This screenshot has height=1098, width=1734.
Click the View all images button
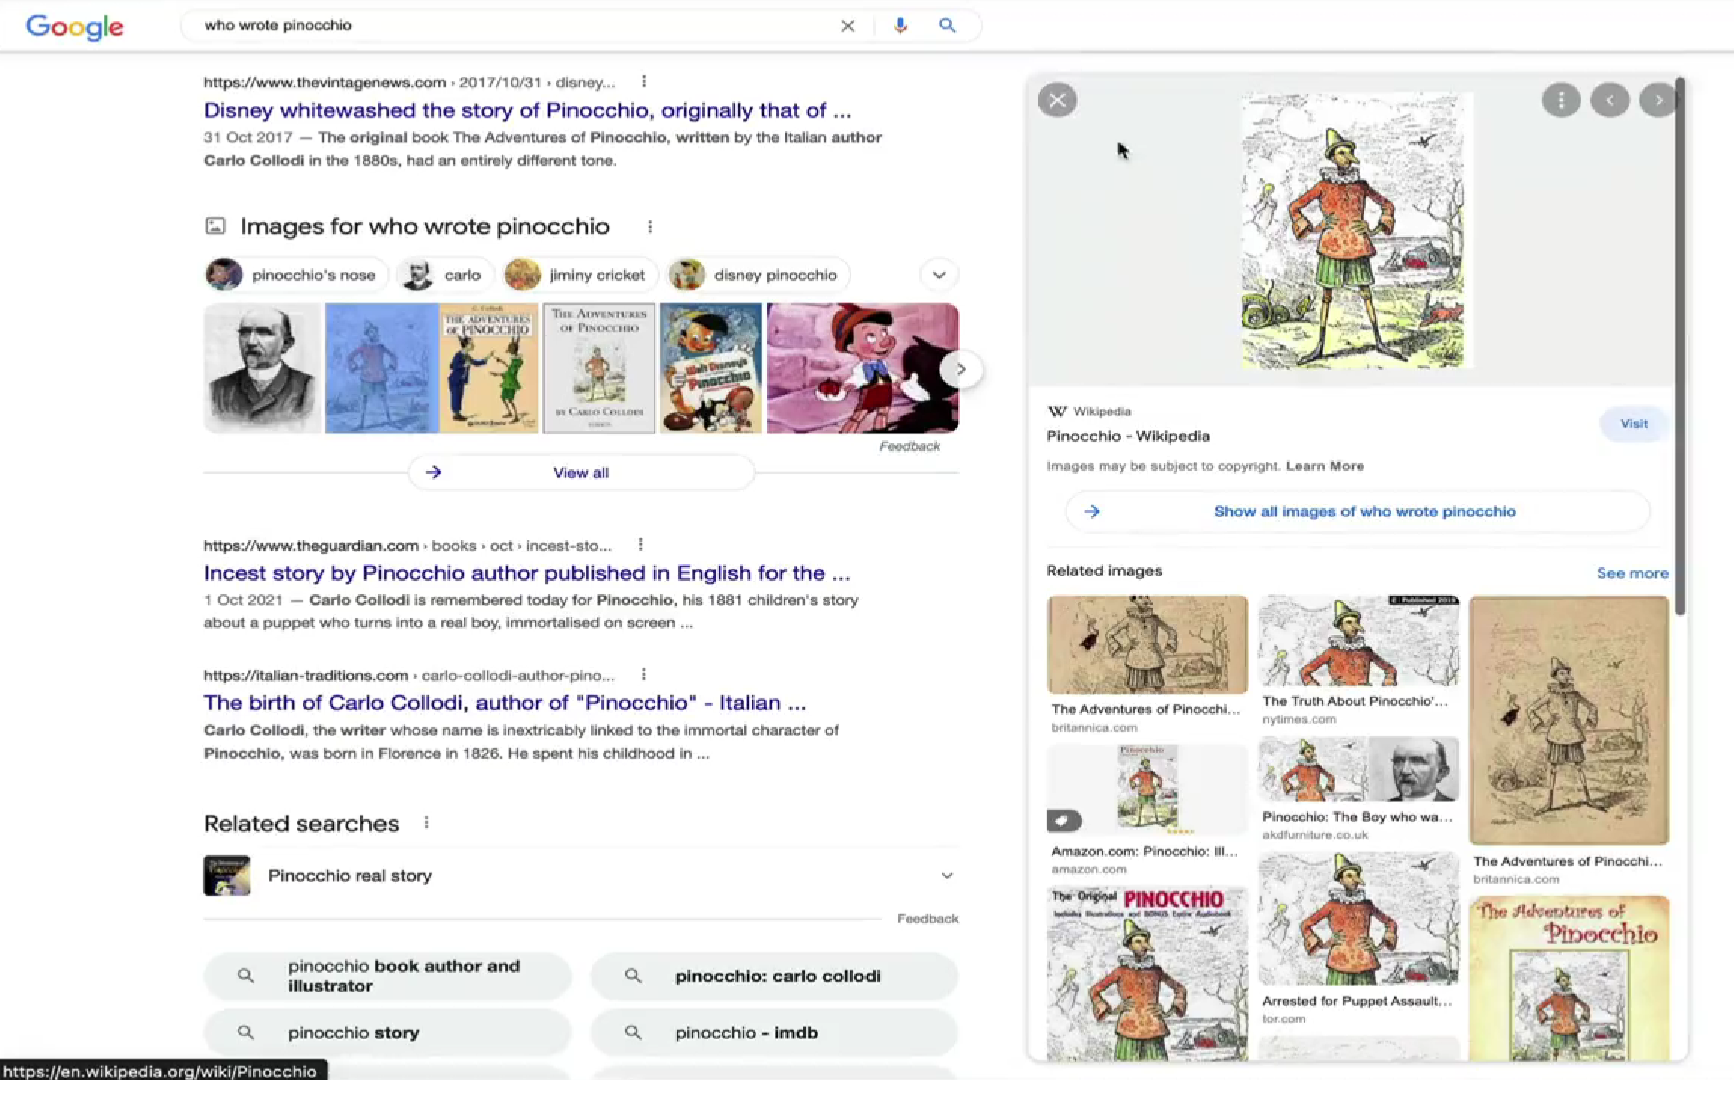[x=581, y=472]
